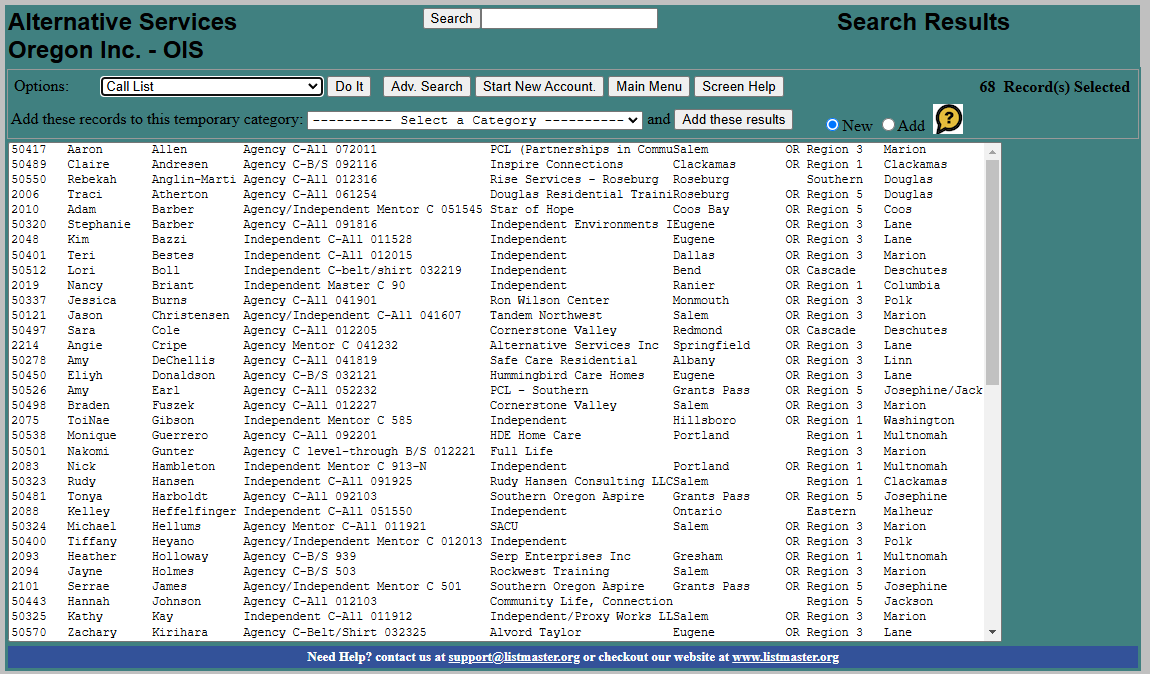Click the results list scroll up arrow

[992, 152]
